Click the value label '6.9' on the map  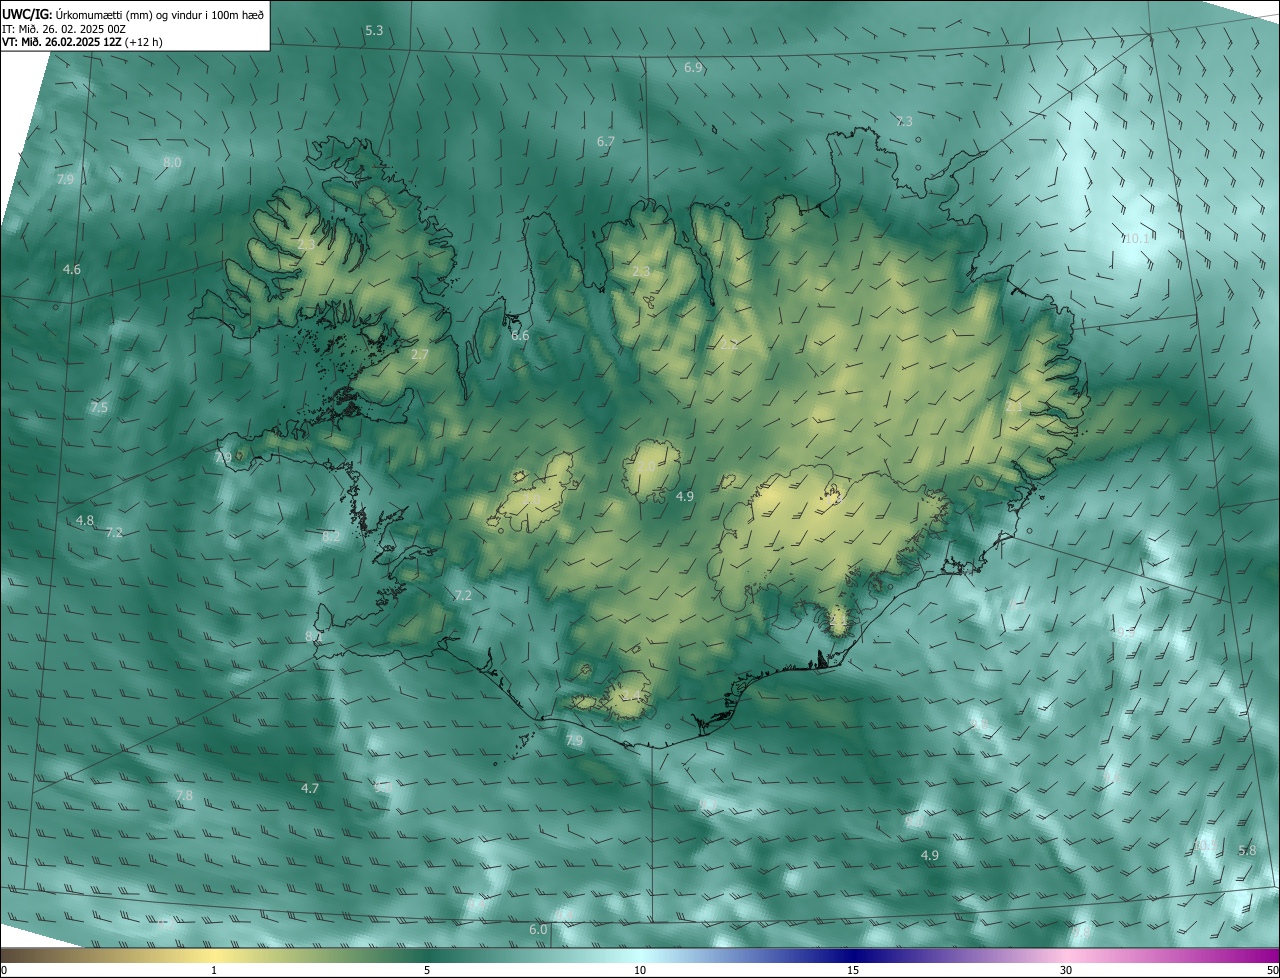click(x=693, y=68)
